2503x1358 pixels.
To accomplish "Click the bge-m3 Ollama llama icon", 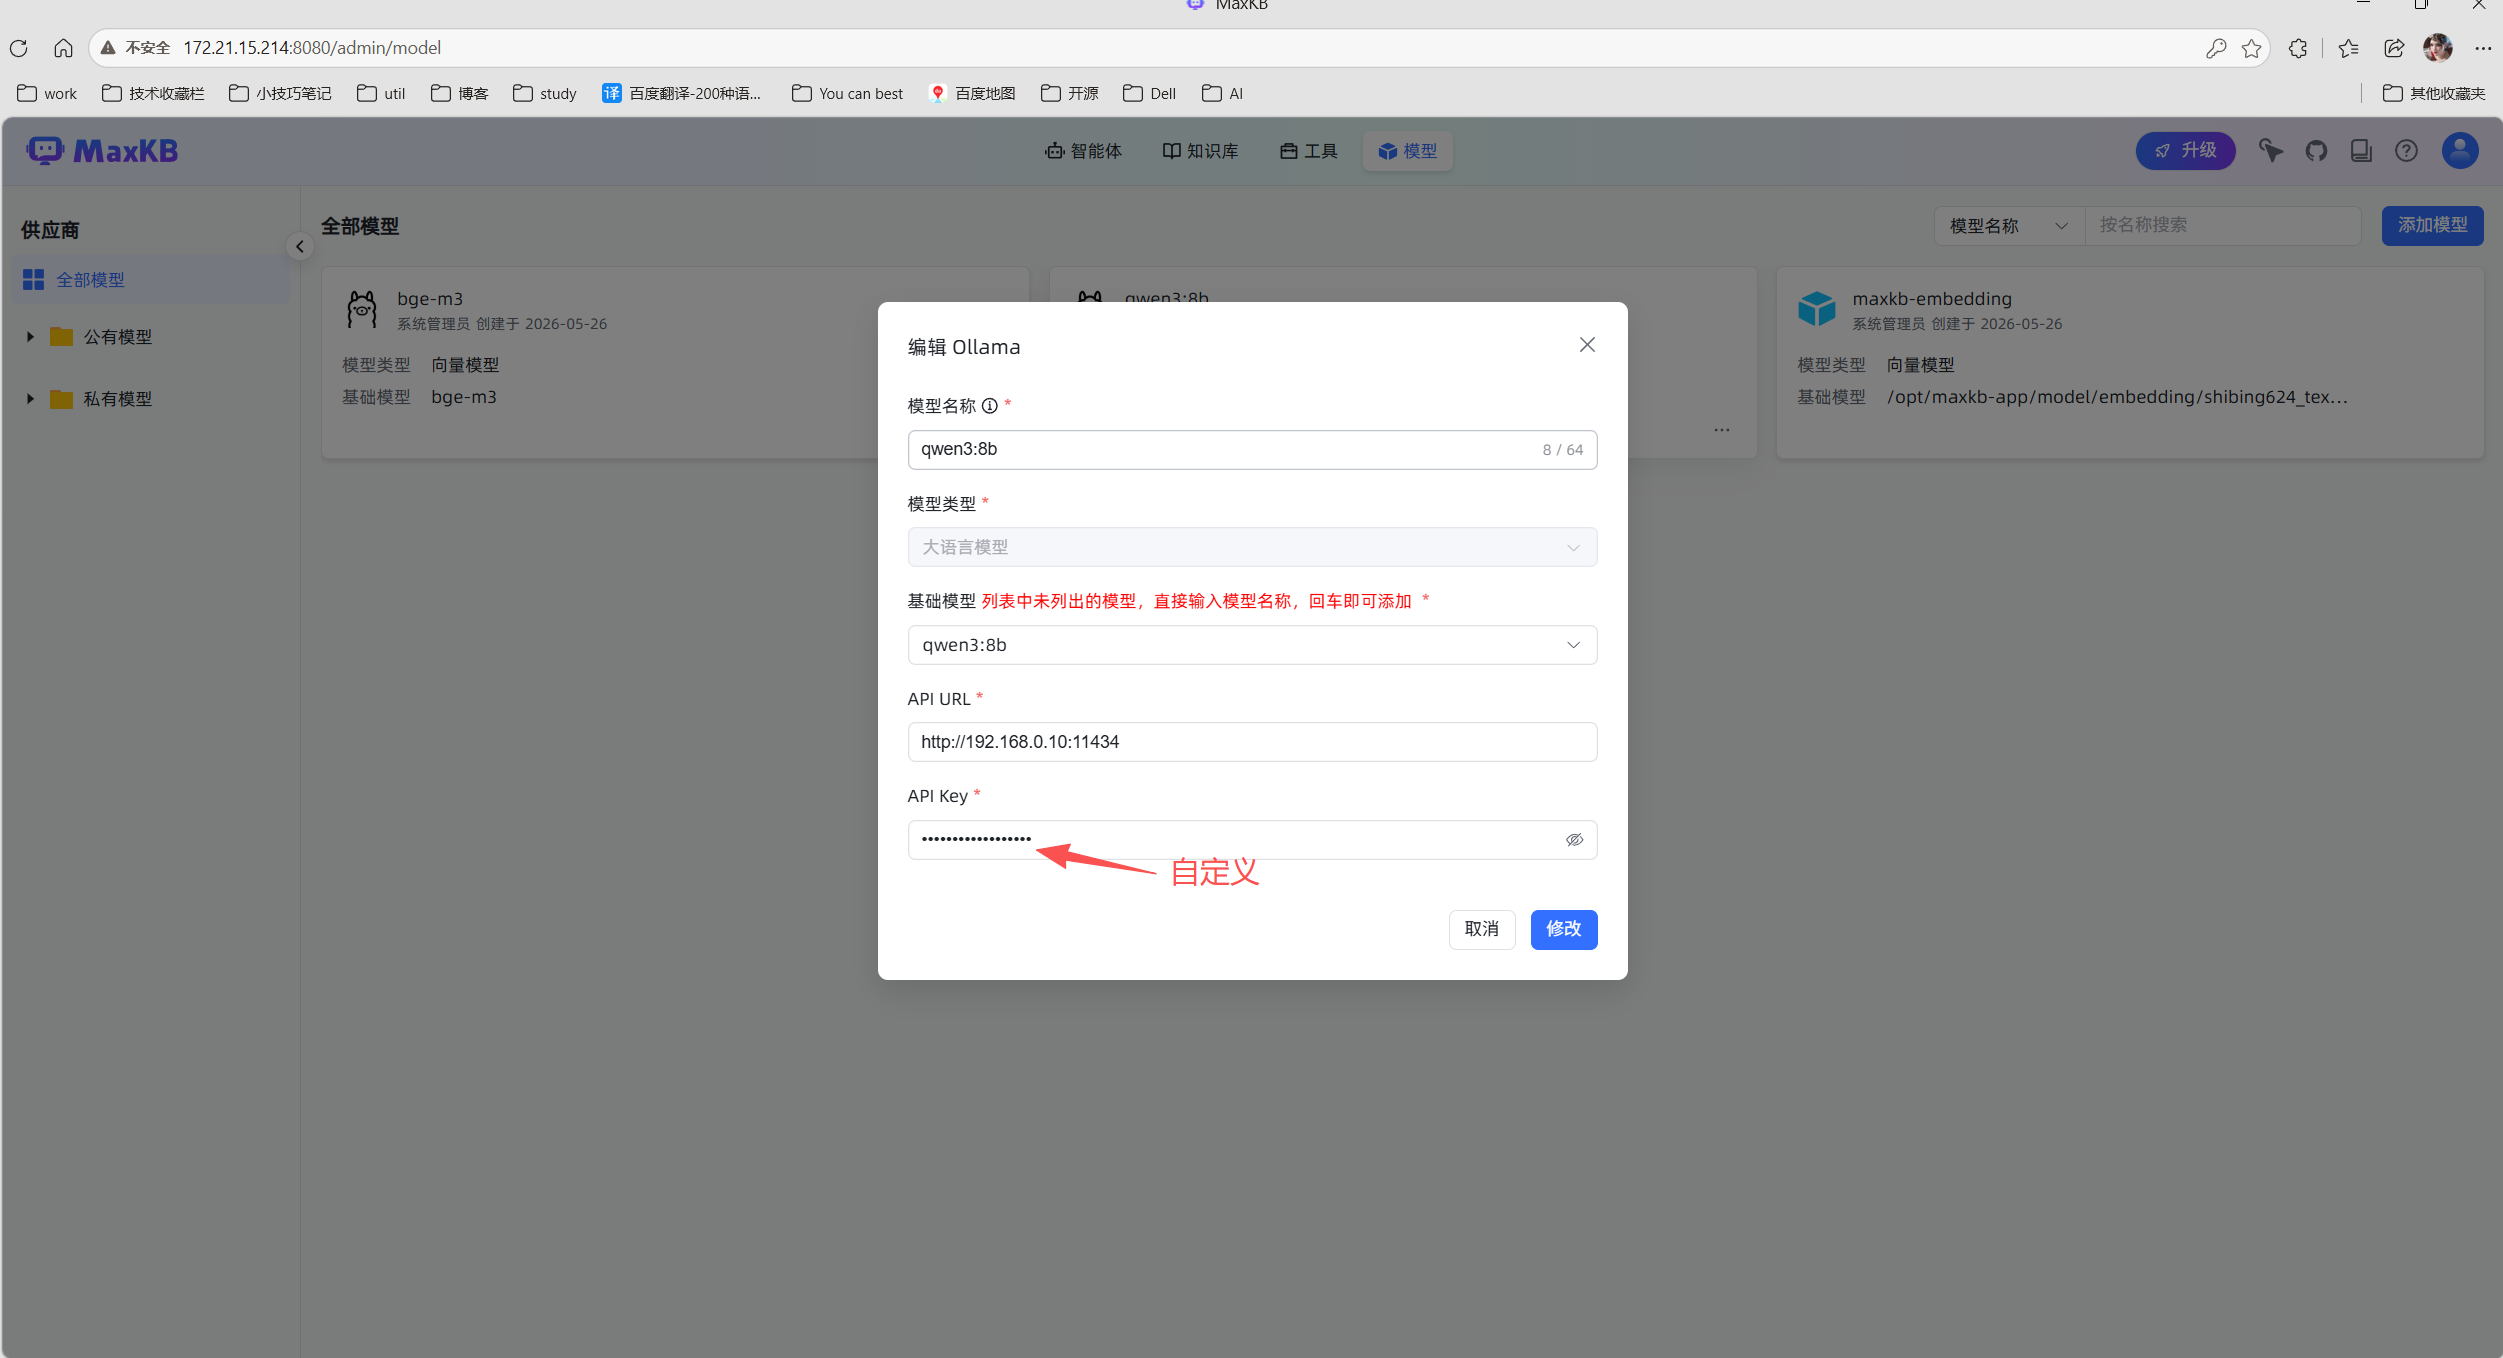I will click(362, 310).
